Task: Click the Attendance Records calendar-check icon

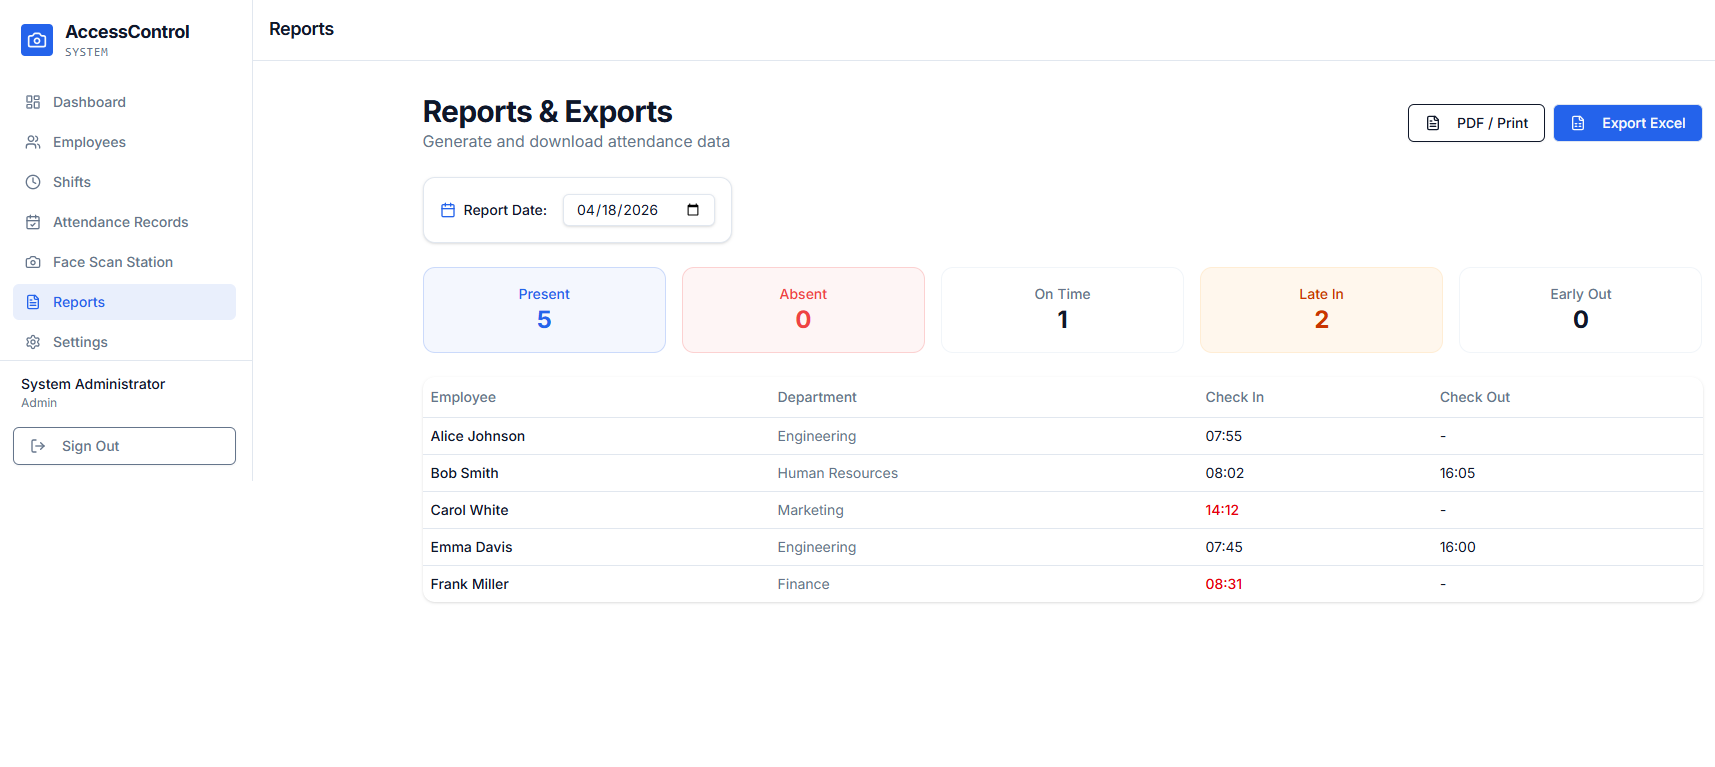Action: click(x=33, y=222)
